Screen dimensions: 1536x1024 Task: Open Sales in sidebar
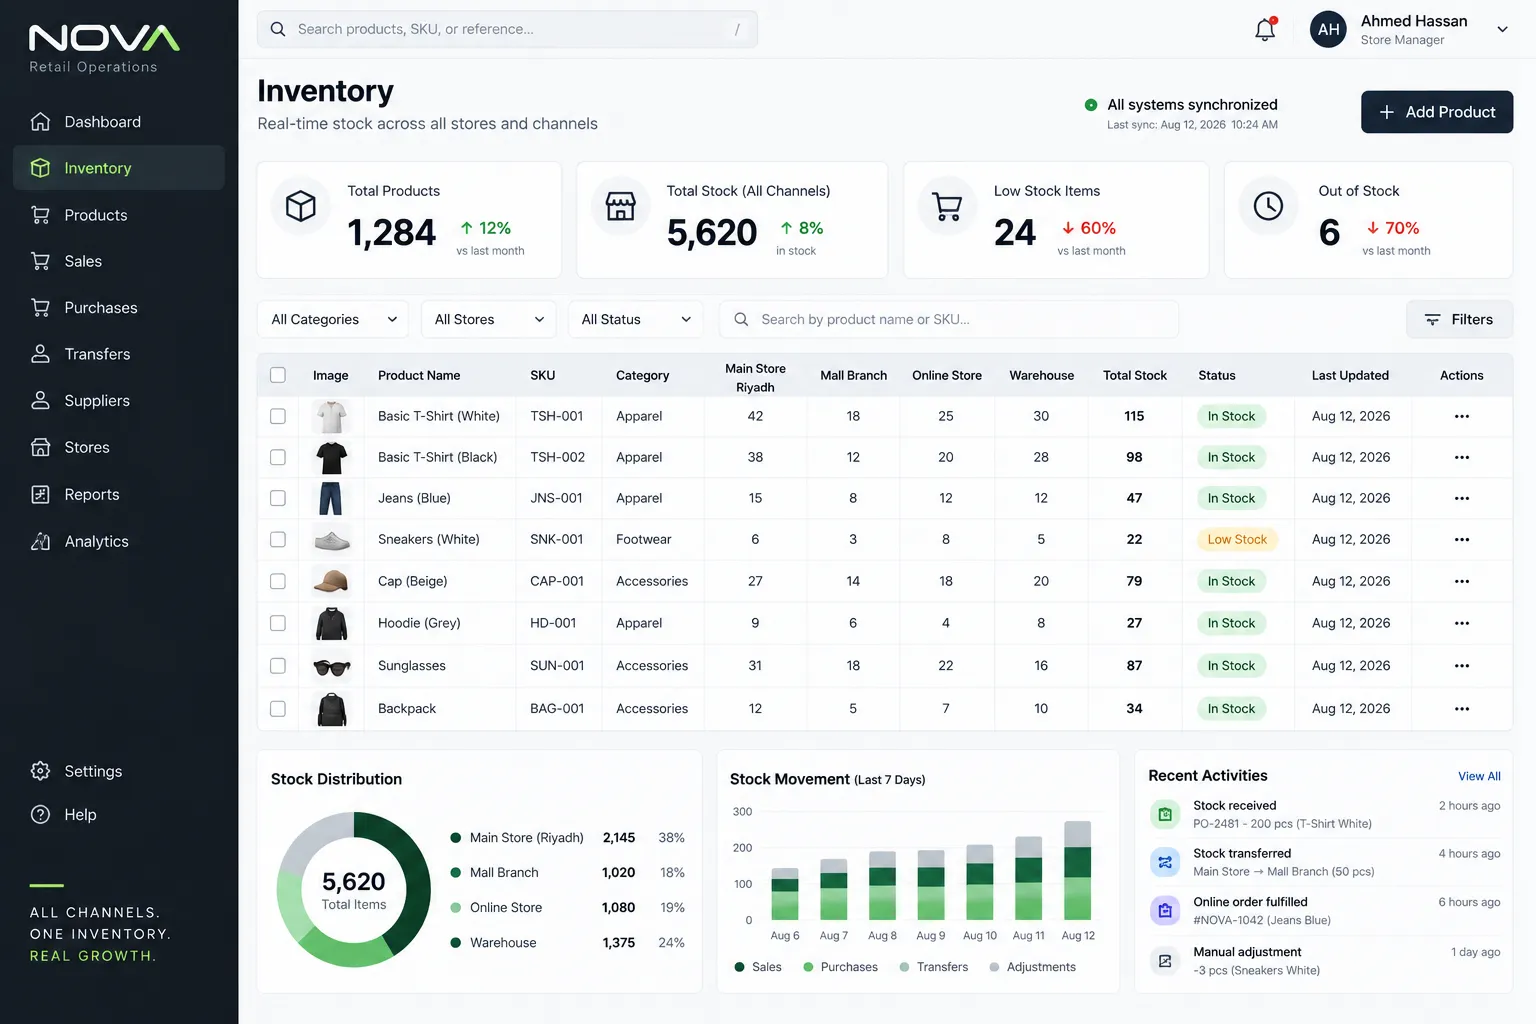(x=119, y=261)
